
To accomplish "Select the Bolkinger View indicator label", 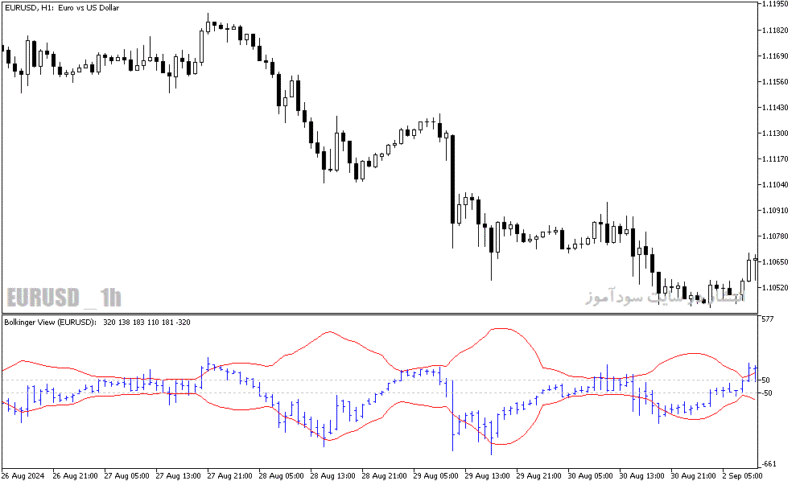I will (x=51, y=322).
